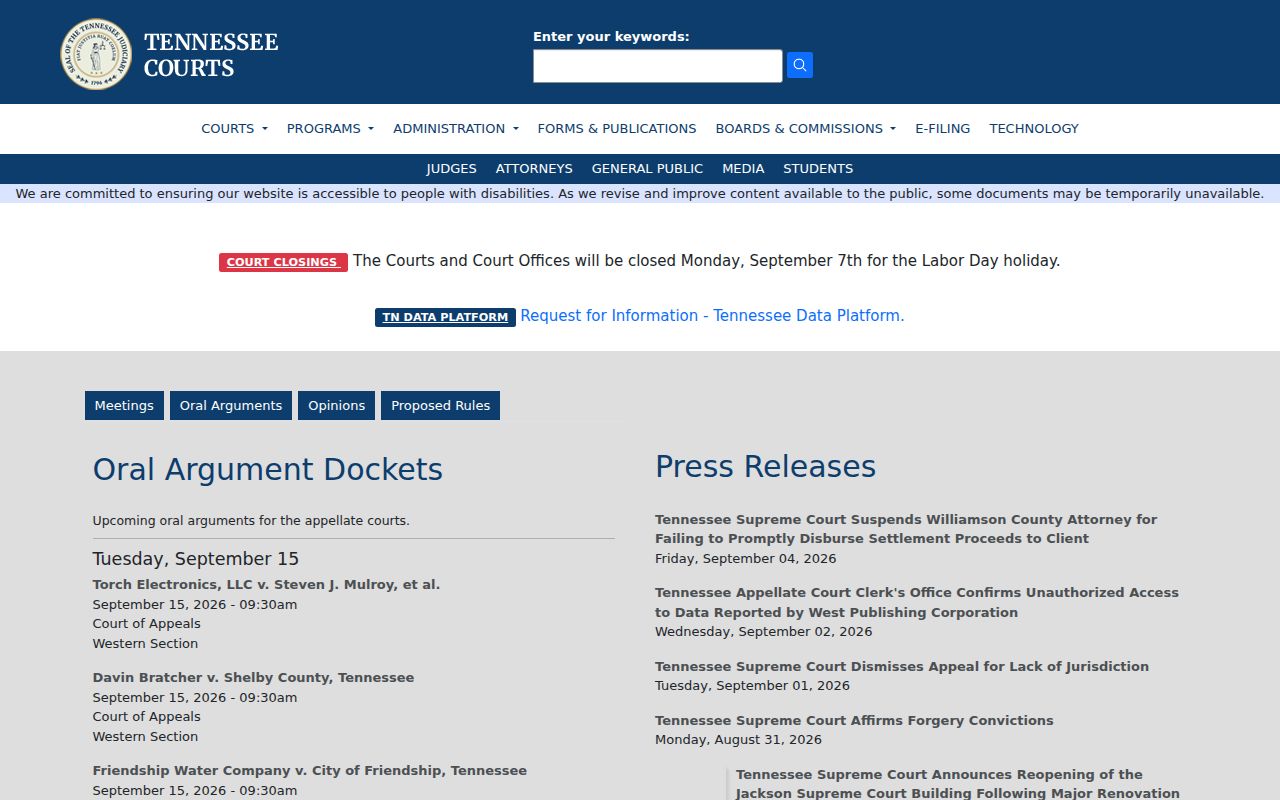Switch to the Proposed Rules tab
Image resolution: width=1280 pixels, height=800 pixels.
tap(440, 405)
